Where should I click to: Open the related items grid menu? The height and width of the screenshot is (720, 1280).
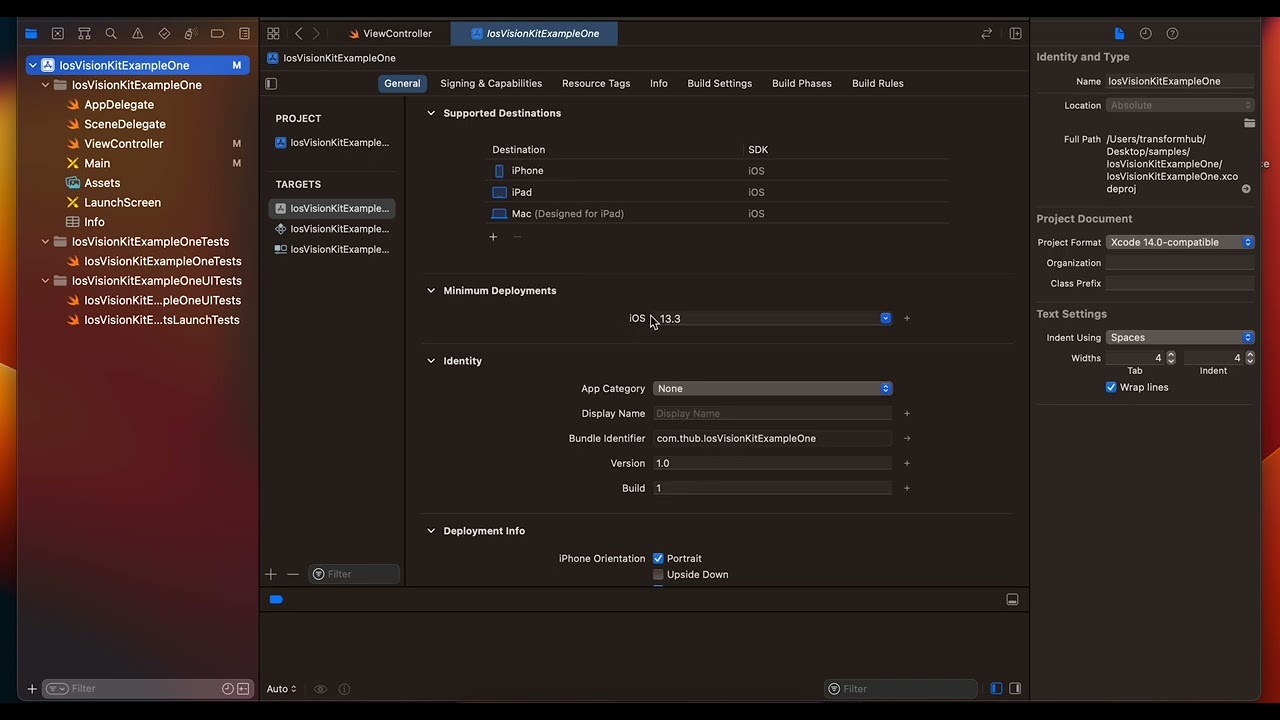coord(273,33)
